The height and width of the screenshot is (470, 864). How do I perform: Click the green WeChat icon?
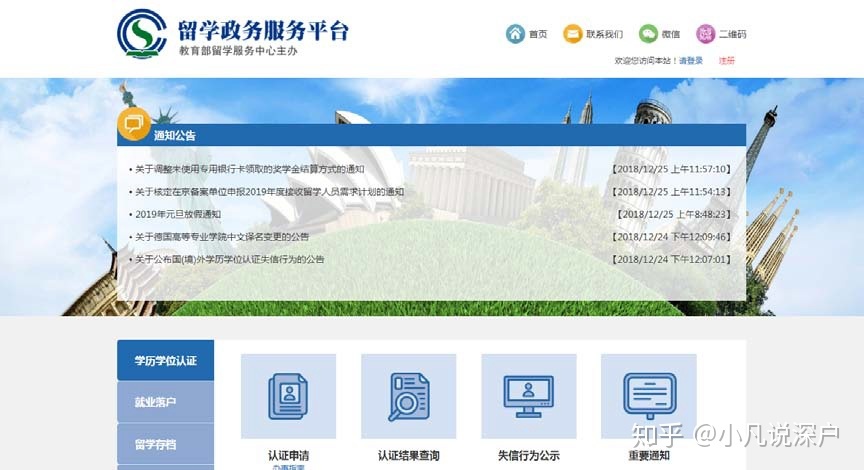[648, 34]
